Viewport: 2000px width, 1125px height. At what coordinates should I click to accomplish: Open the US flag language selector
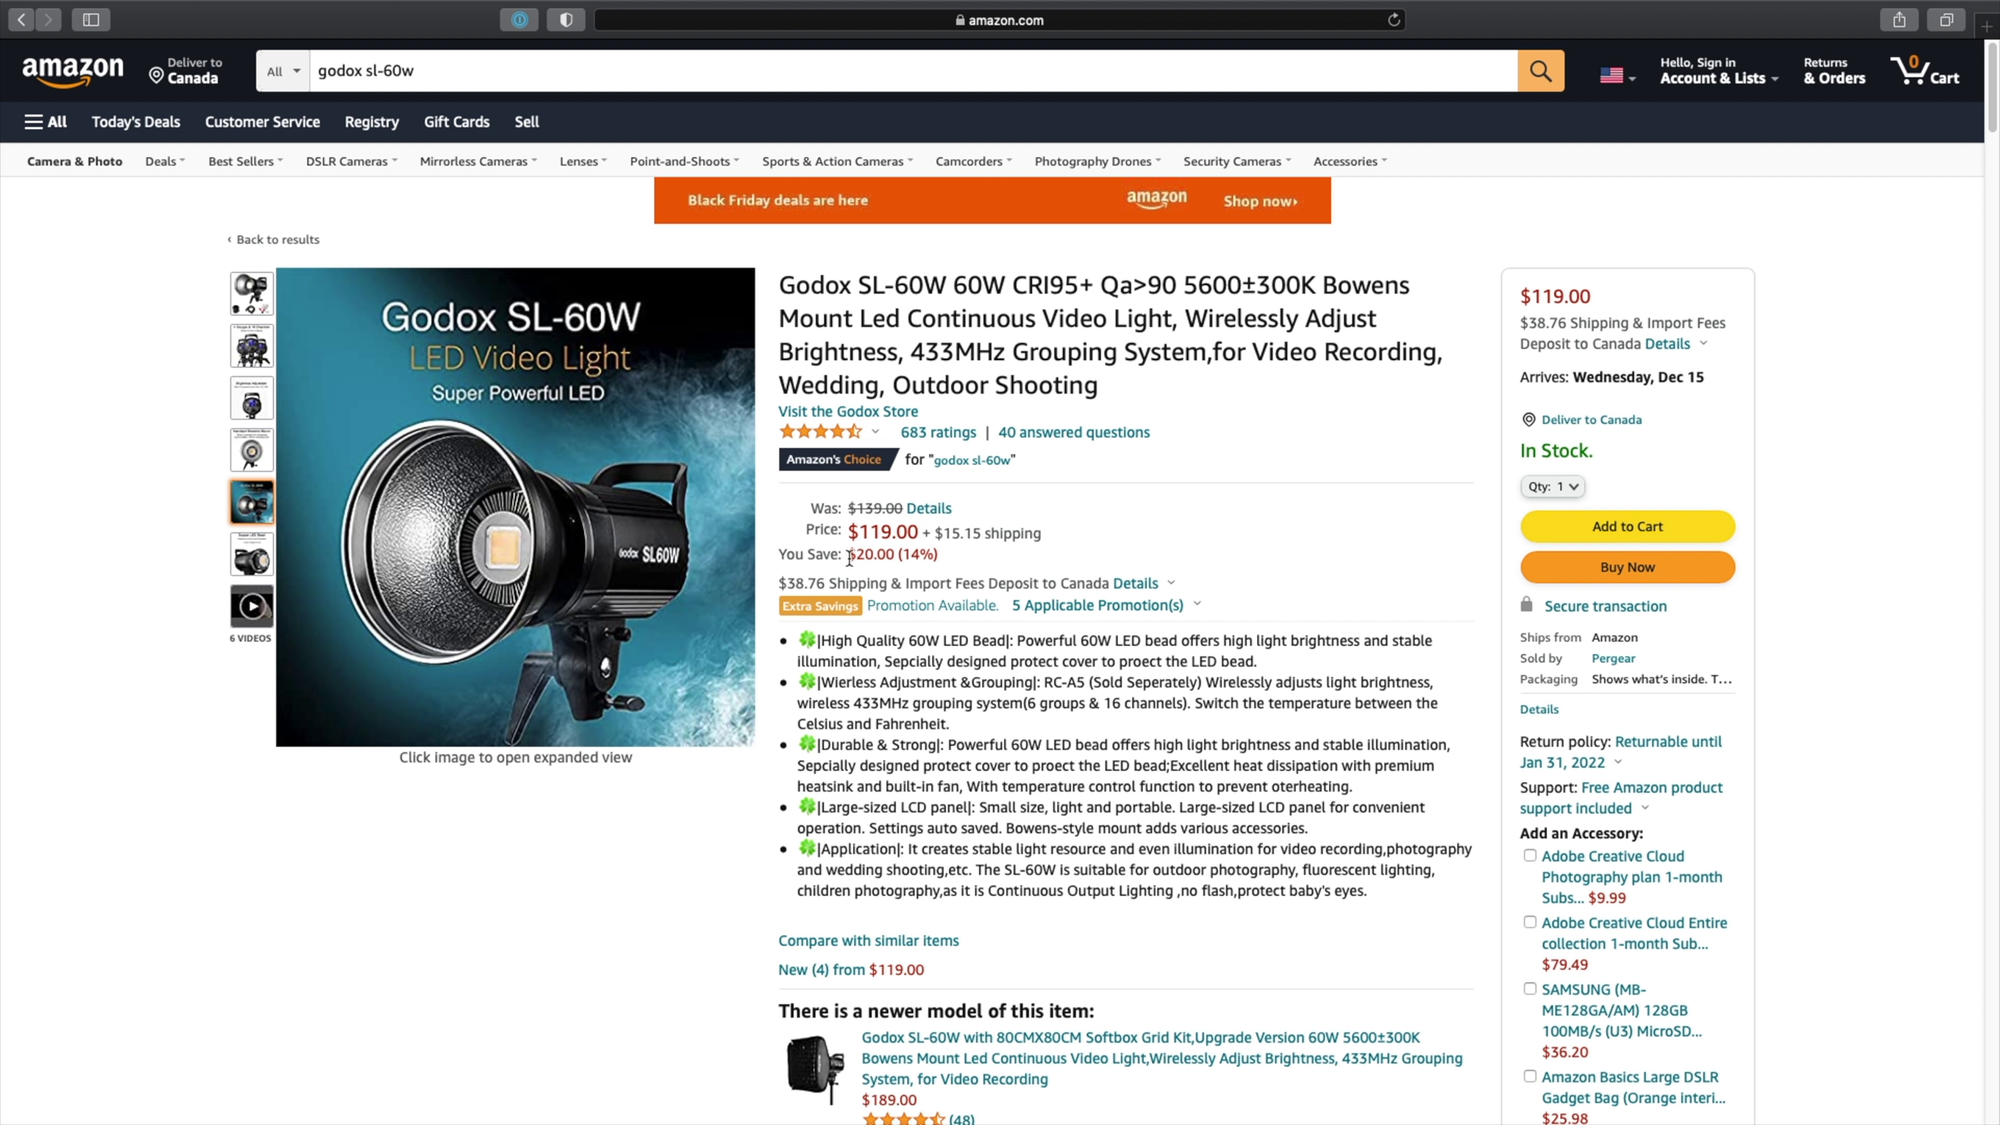1617,76
